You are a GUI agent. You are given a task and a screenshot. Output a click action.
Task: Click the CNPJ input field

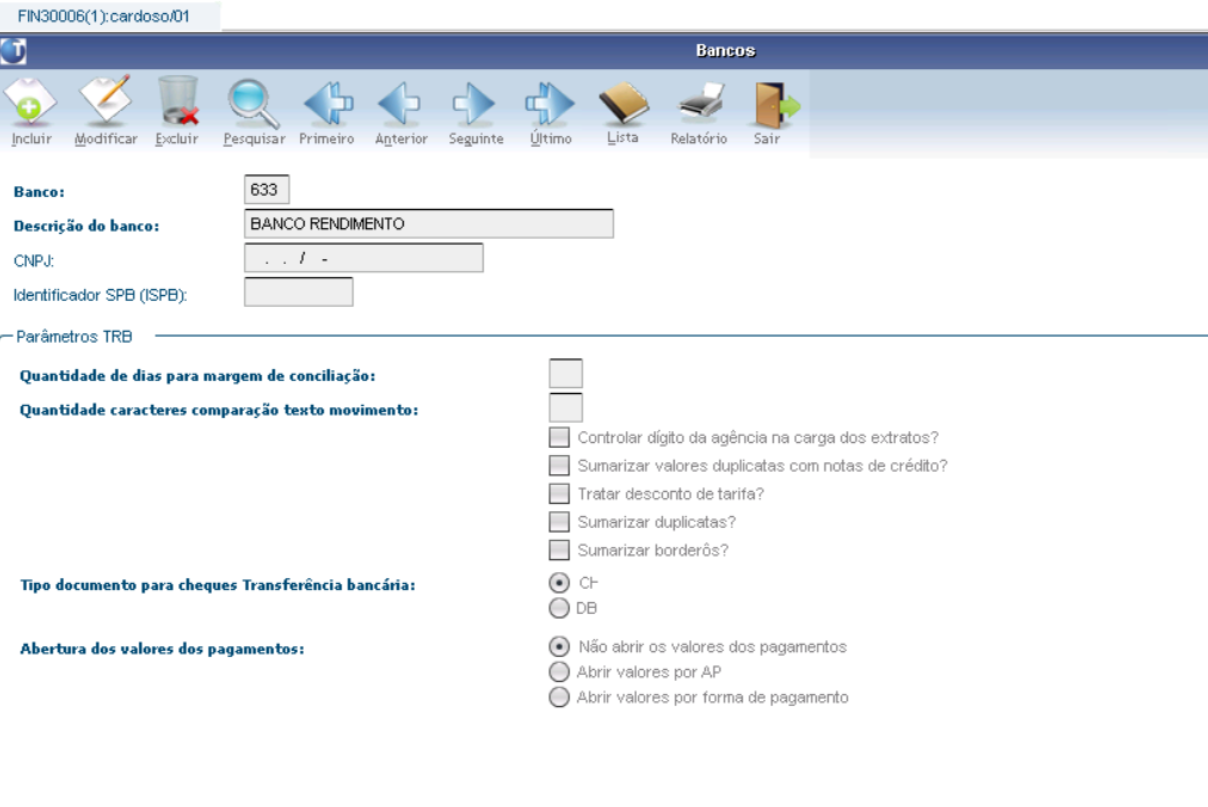[x=363, y=258]
